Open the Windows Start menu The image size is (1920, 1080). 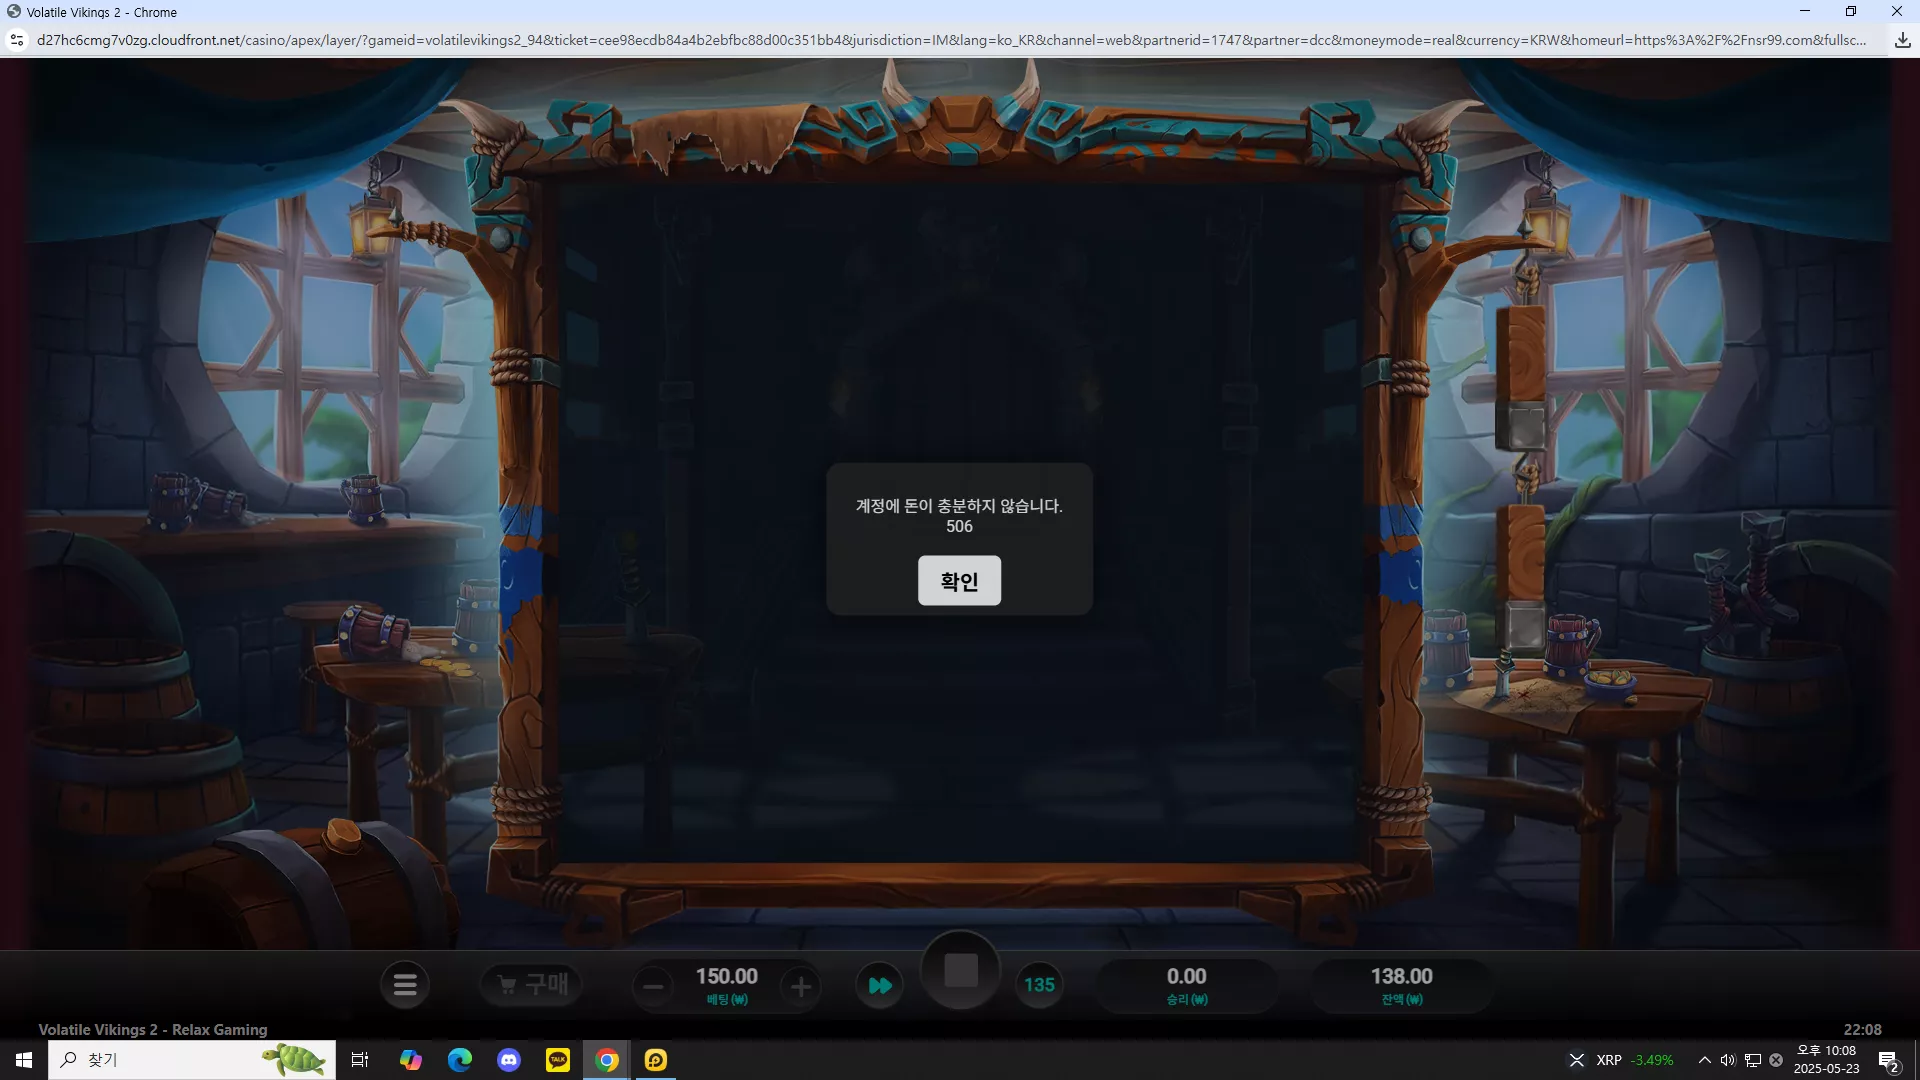pyautogui.click(x=24, y=1060)
